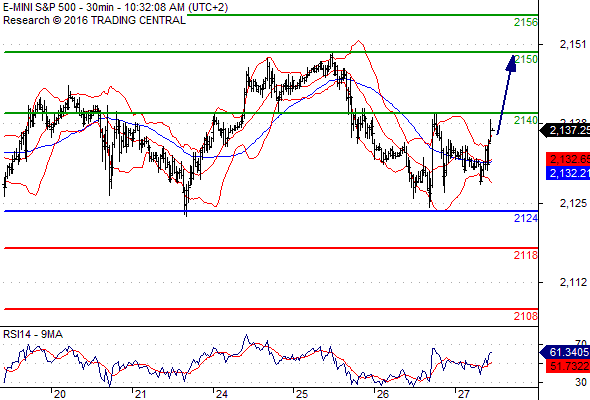Viewport: 590px width, 400px height.
Task: Click the red 51.7322 RSI average tag
Action: tap(568, 366)
